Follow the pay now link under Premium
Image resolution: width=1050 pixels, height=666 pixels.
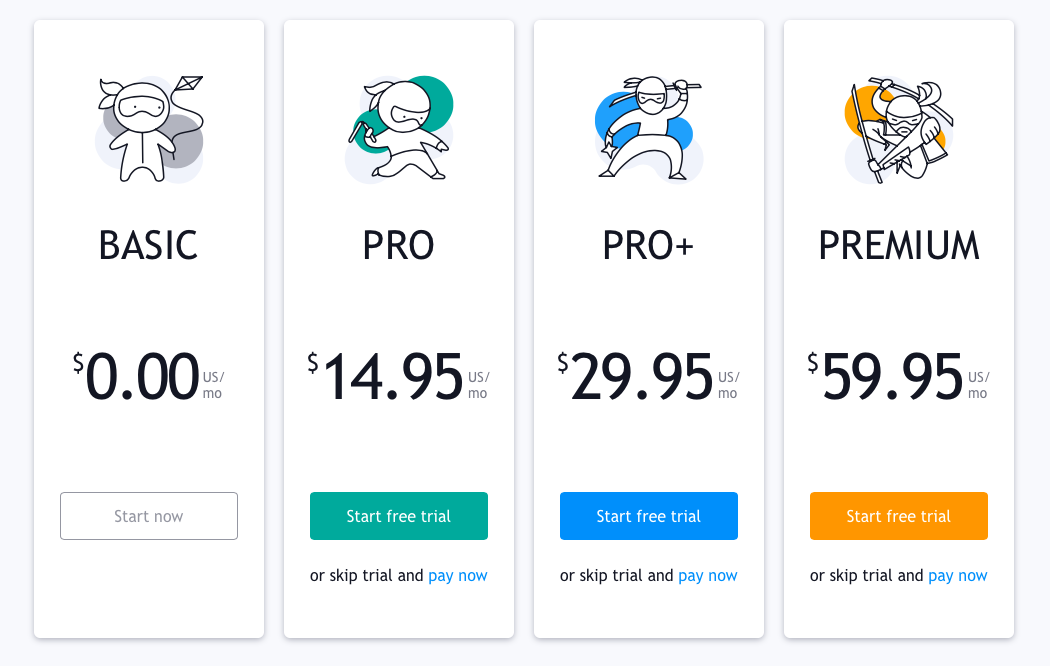coord(958,576)
